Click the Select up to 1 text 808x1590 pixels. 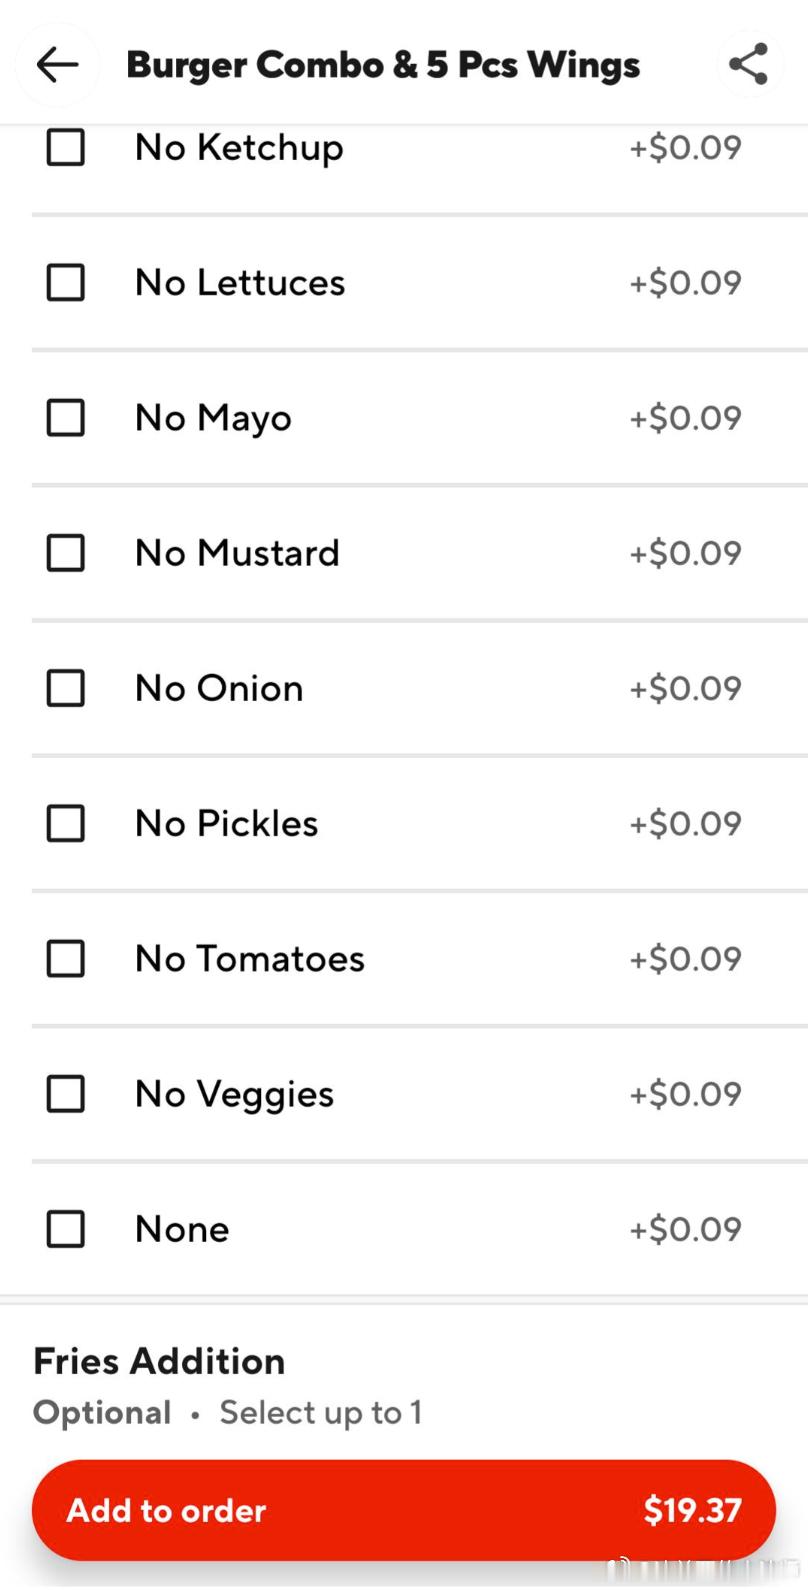(x=321, y=1413)
